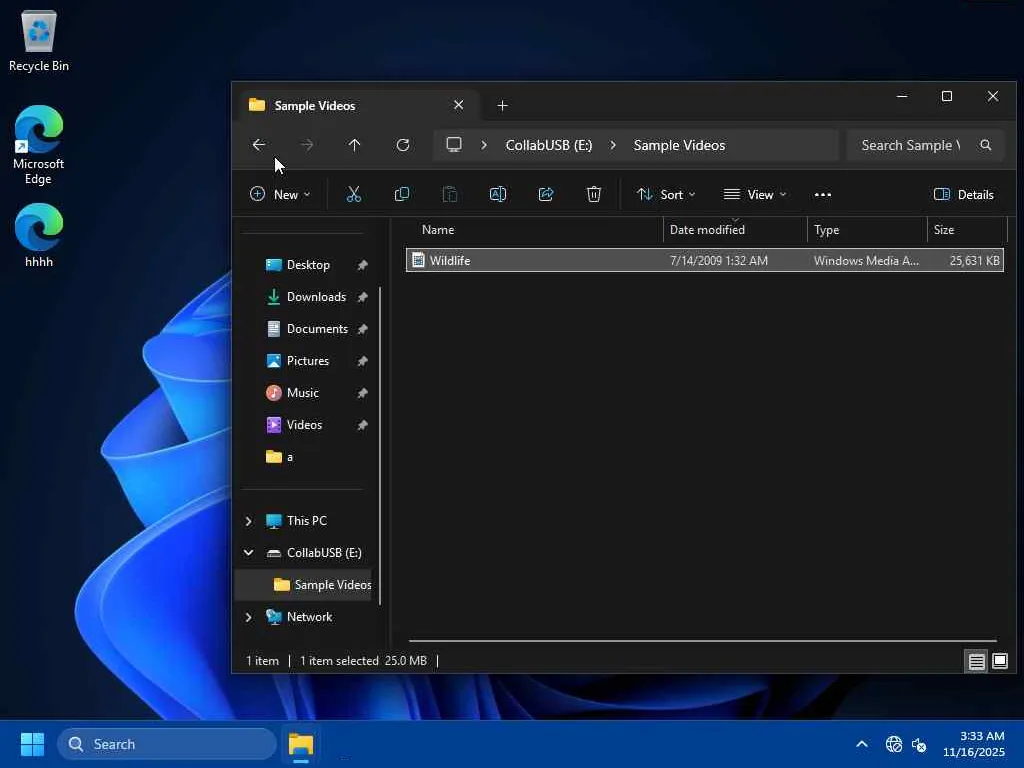Click the Copy icon in toolbar

coord(402,194)
